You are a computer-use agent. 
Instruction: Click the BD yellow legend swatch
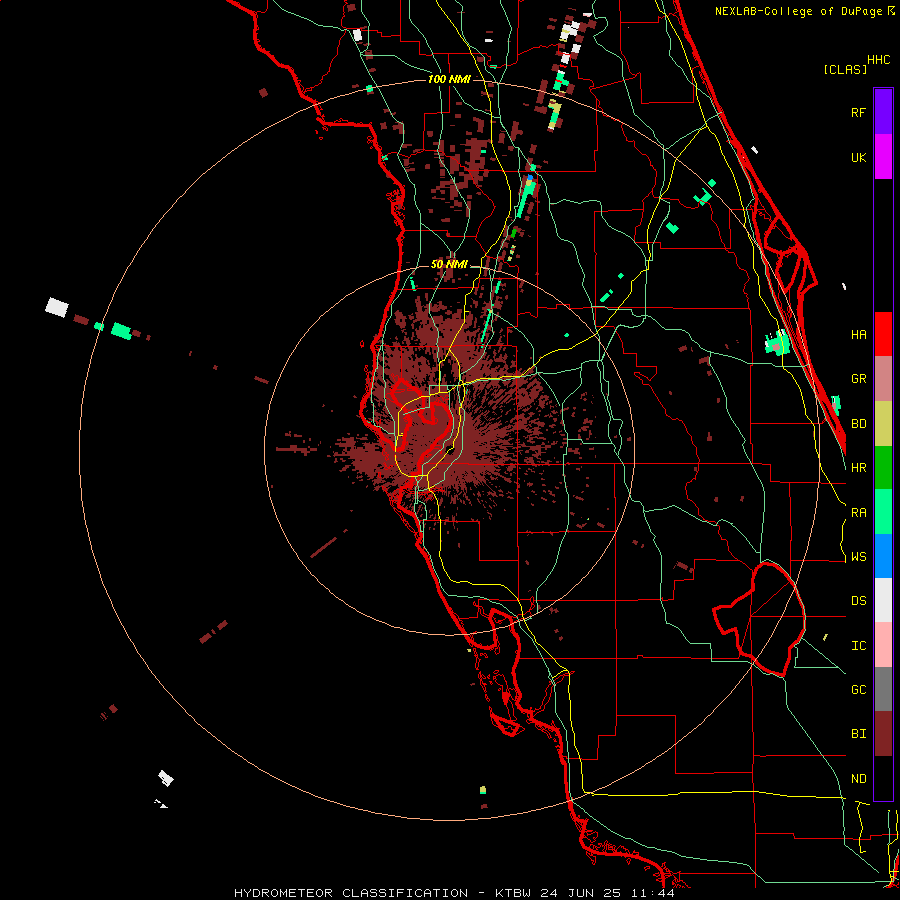[883, 424]
